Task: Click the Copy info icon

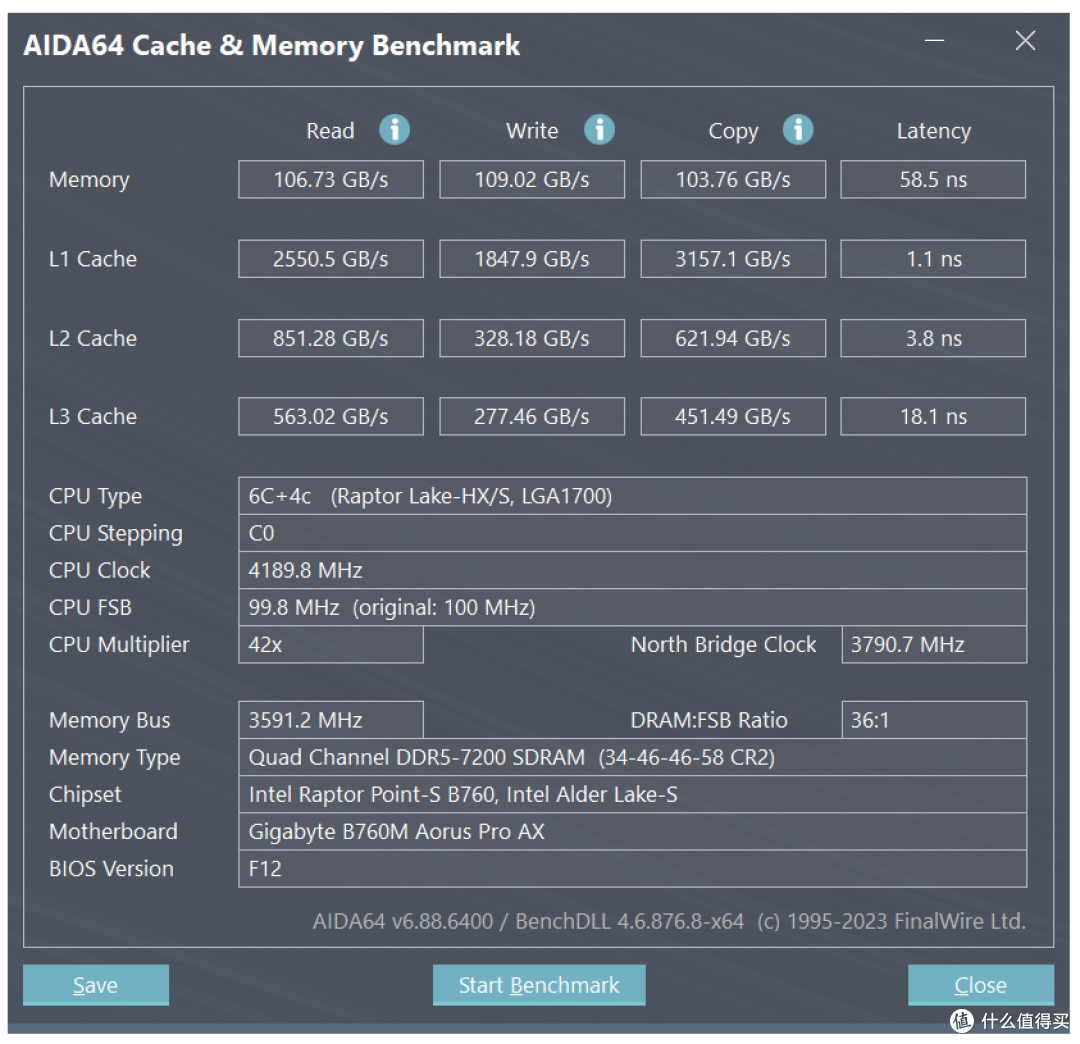Action: point(798,129)
